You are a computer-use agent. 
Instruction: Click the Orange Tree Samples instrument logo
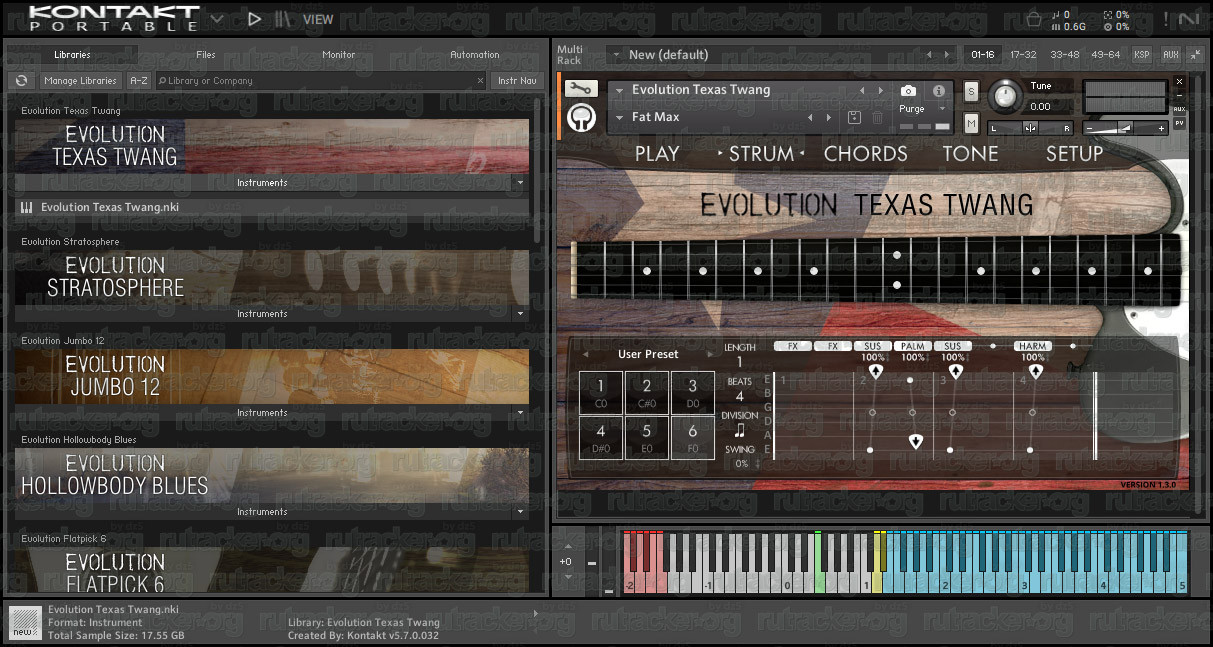tap(580, 118)
